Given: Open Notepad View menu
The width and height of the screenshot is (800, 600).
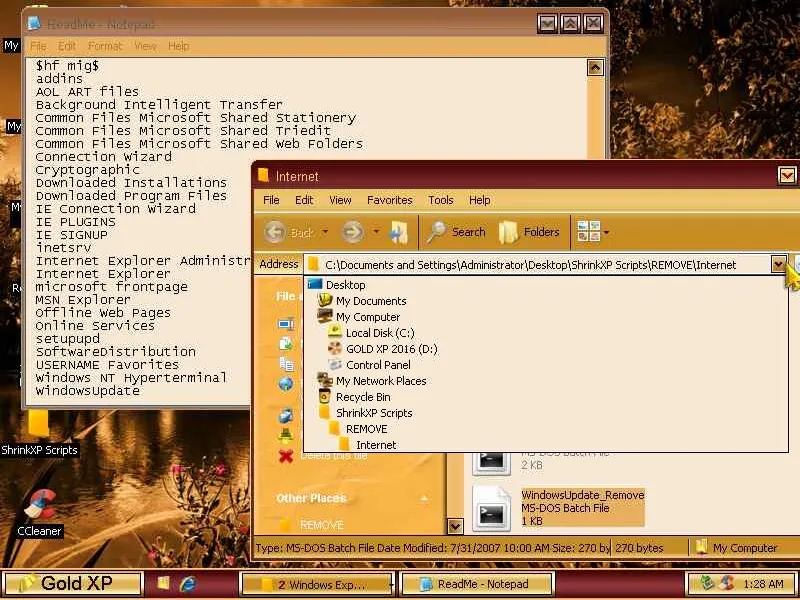Looking at the screenshot, I should 145,46.
